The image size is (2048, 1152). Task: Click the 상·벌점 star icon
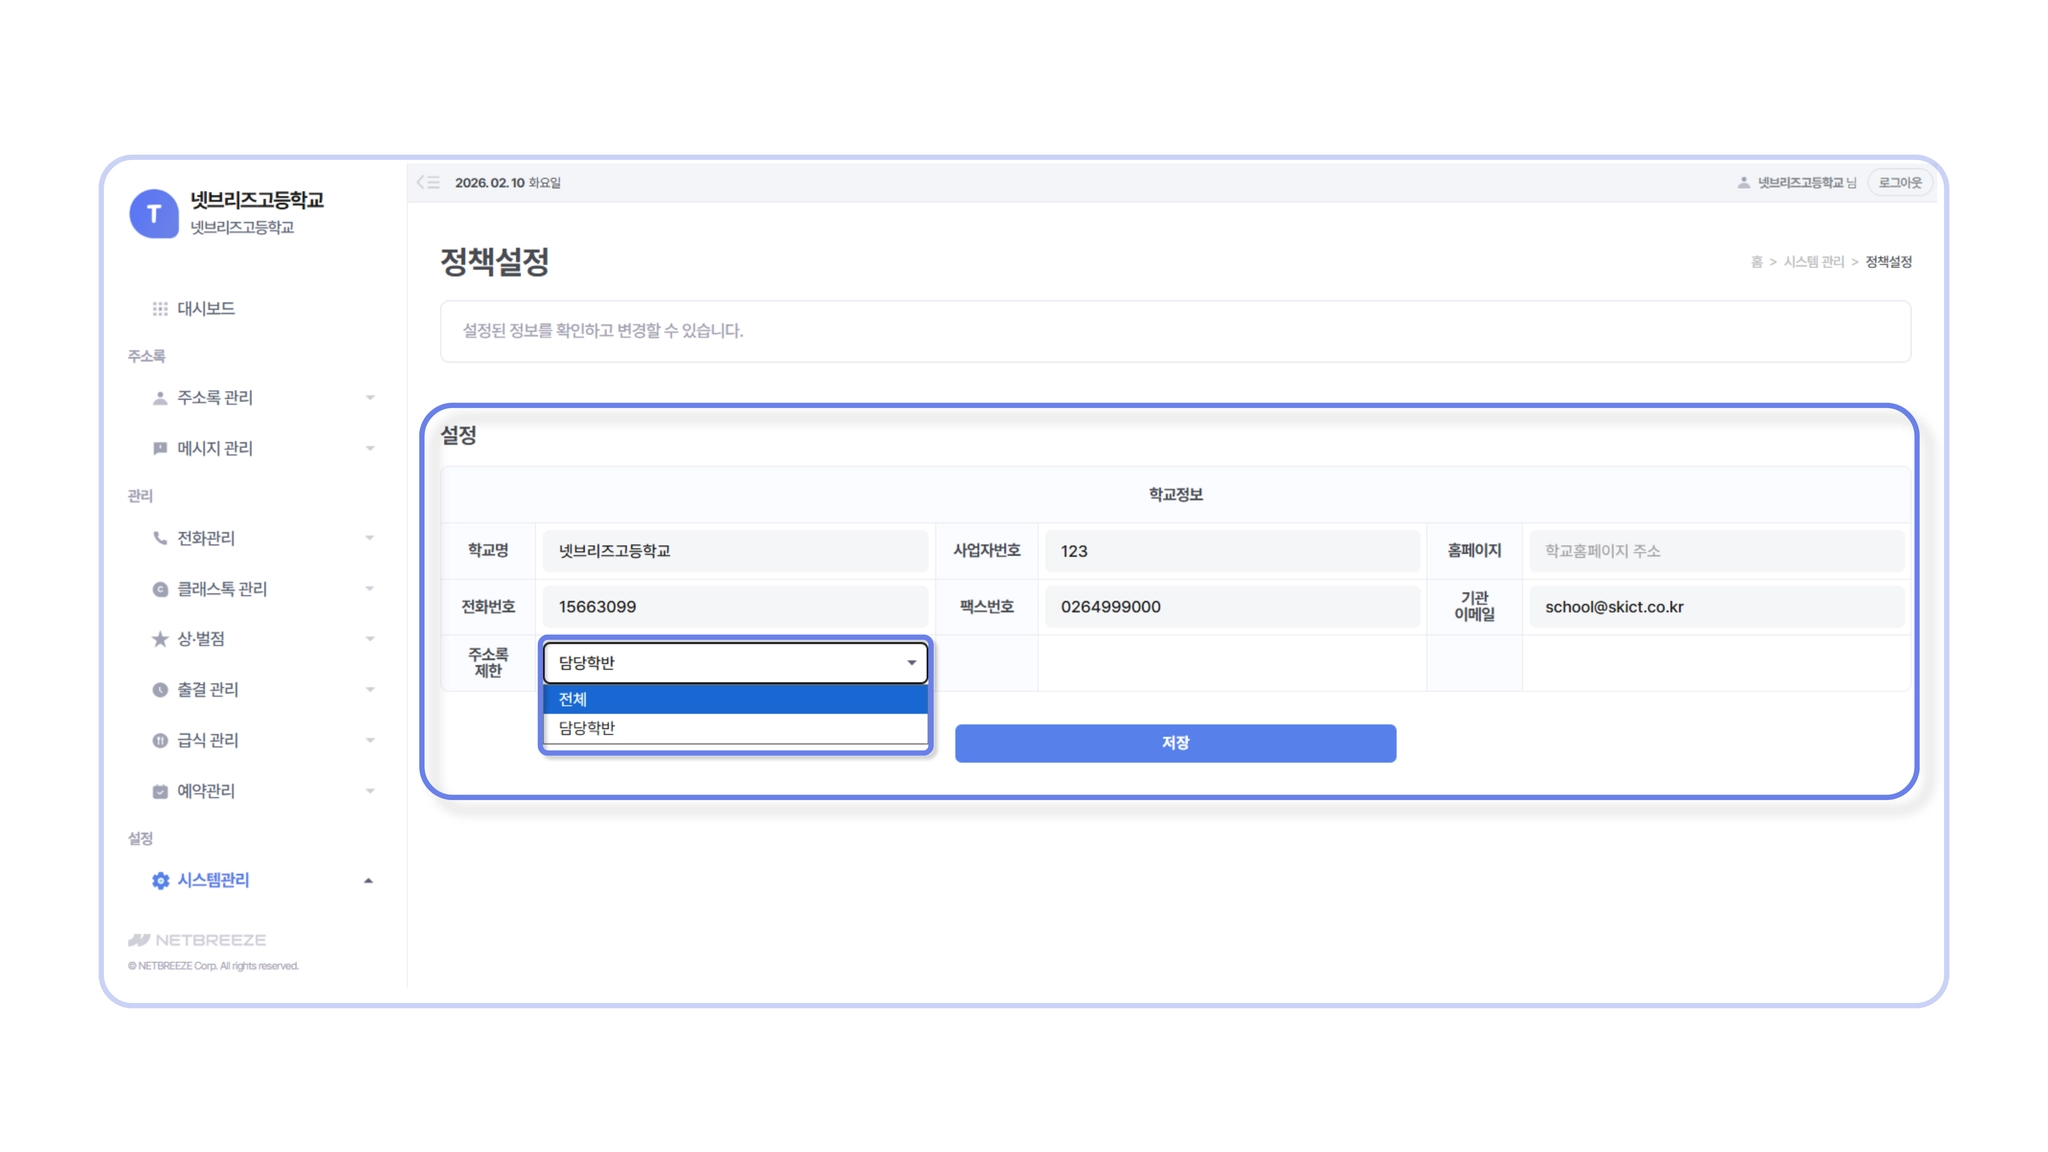point(160,639)
